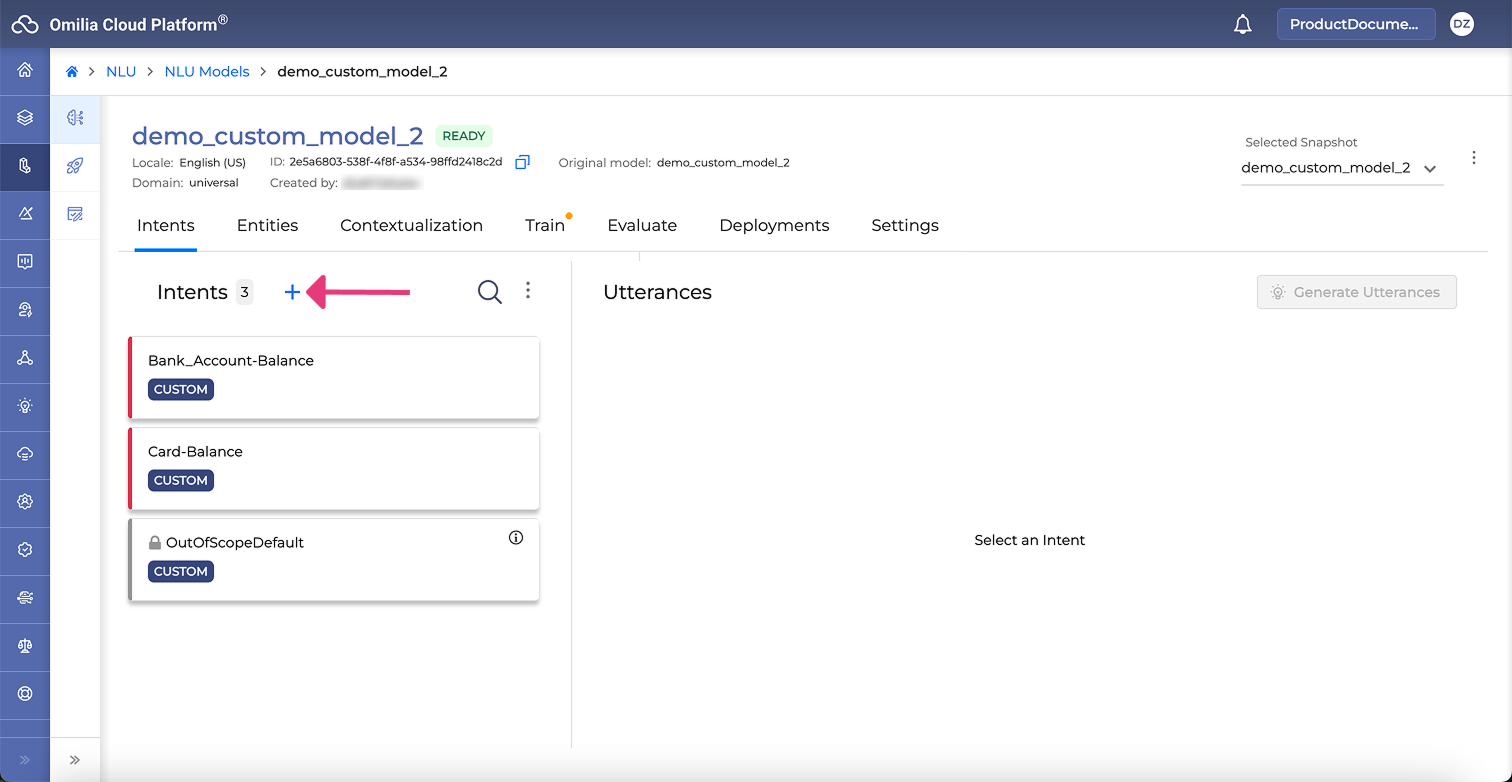Search intents with magnifier icon

click(489, 292)
